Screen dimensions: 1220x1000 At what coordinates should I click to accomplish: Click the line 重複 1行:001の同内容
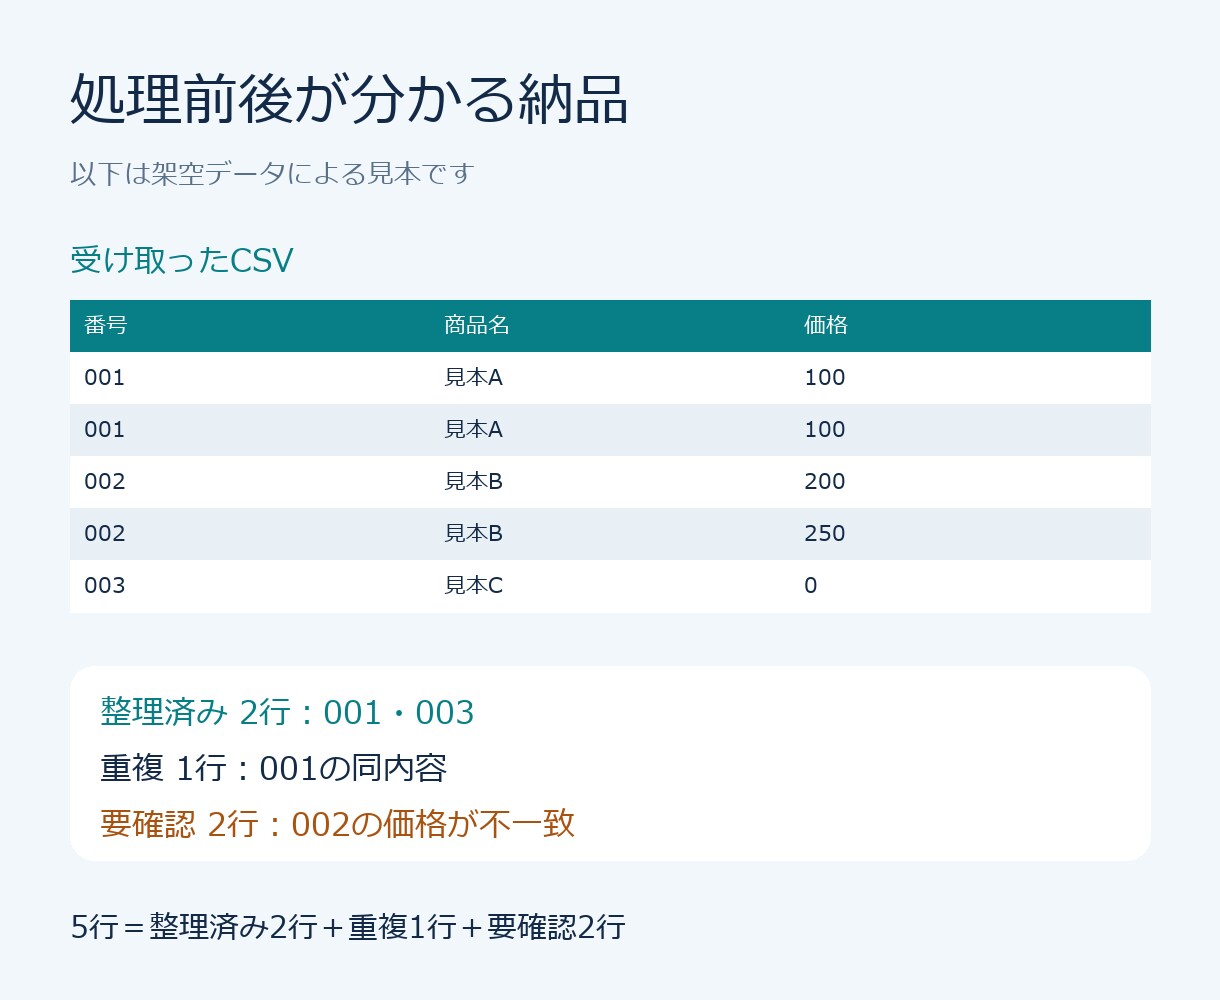click(x=273, y=768)
